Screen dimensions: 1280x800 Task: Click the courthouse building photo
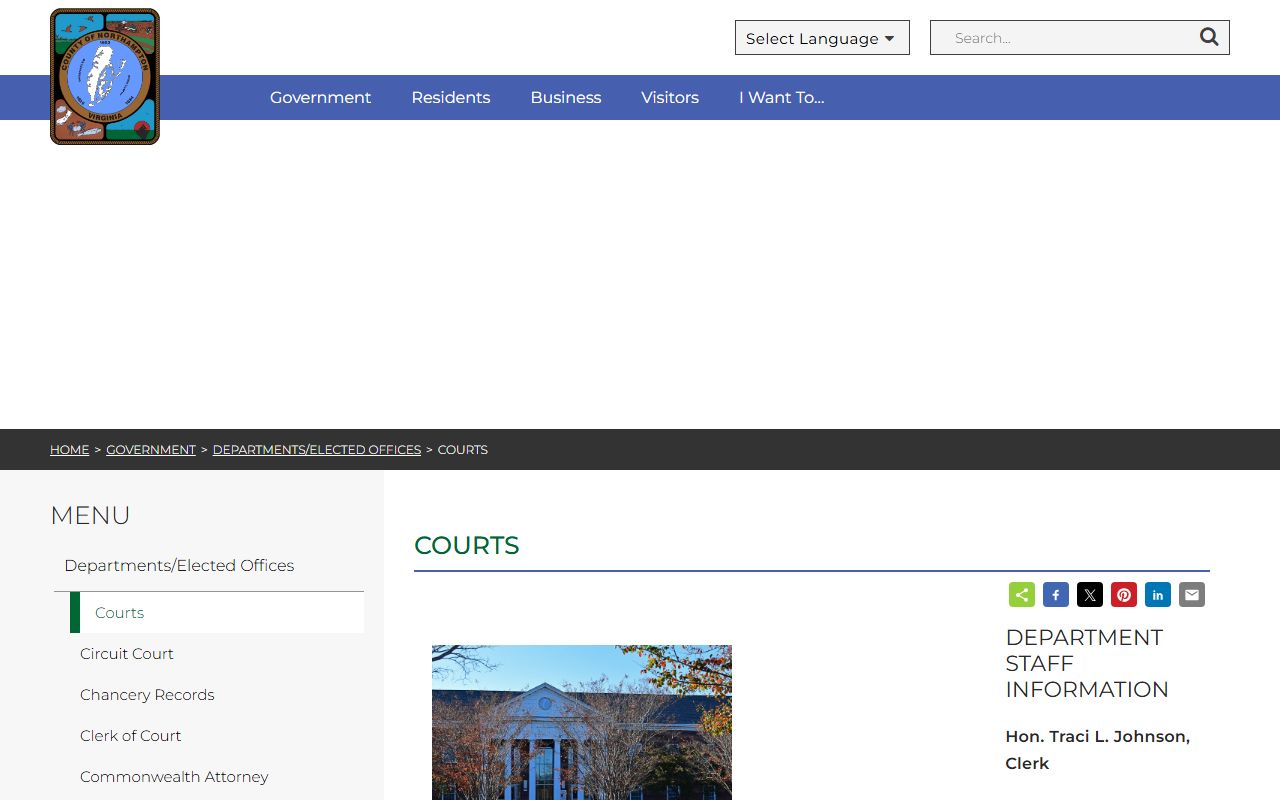[x=582, y=722]
